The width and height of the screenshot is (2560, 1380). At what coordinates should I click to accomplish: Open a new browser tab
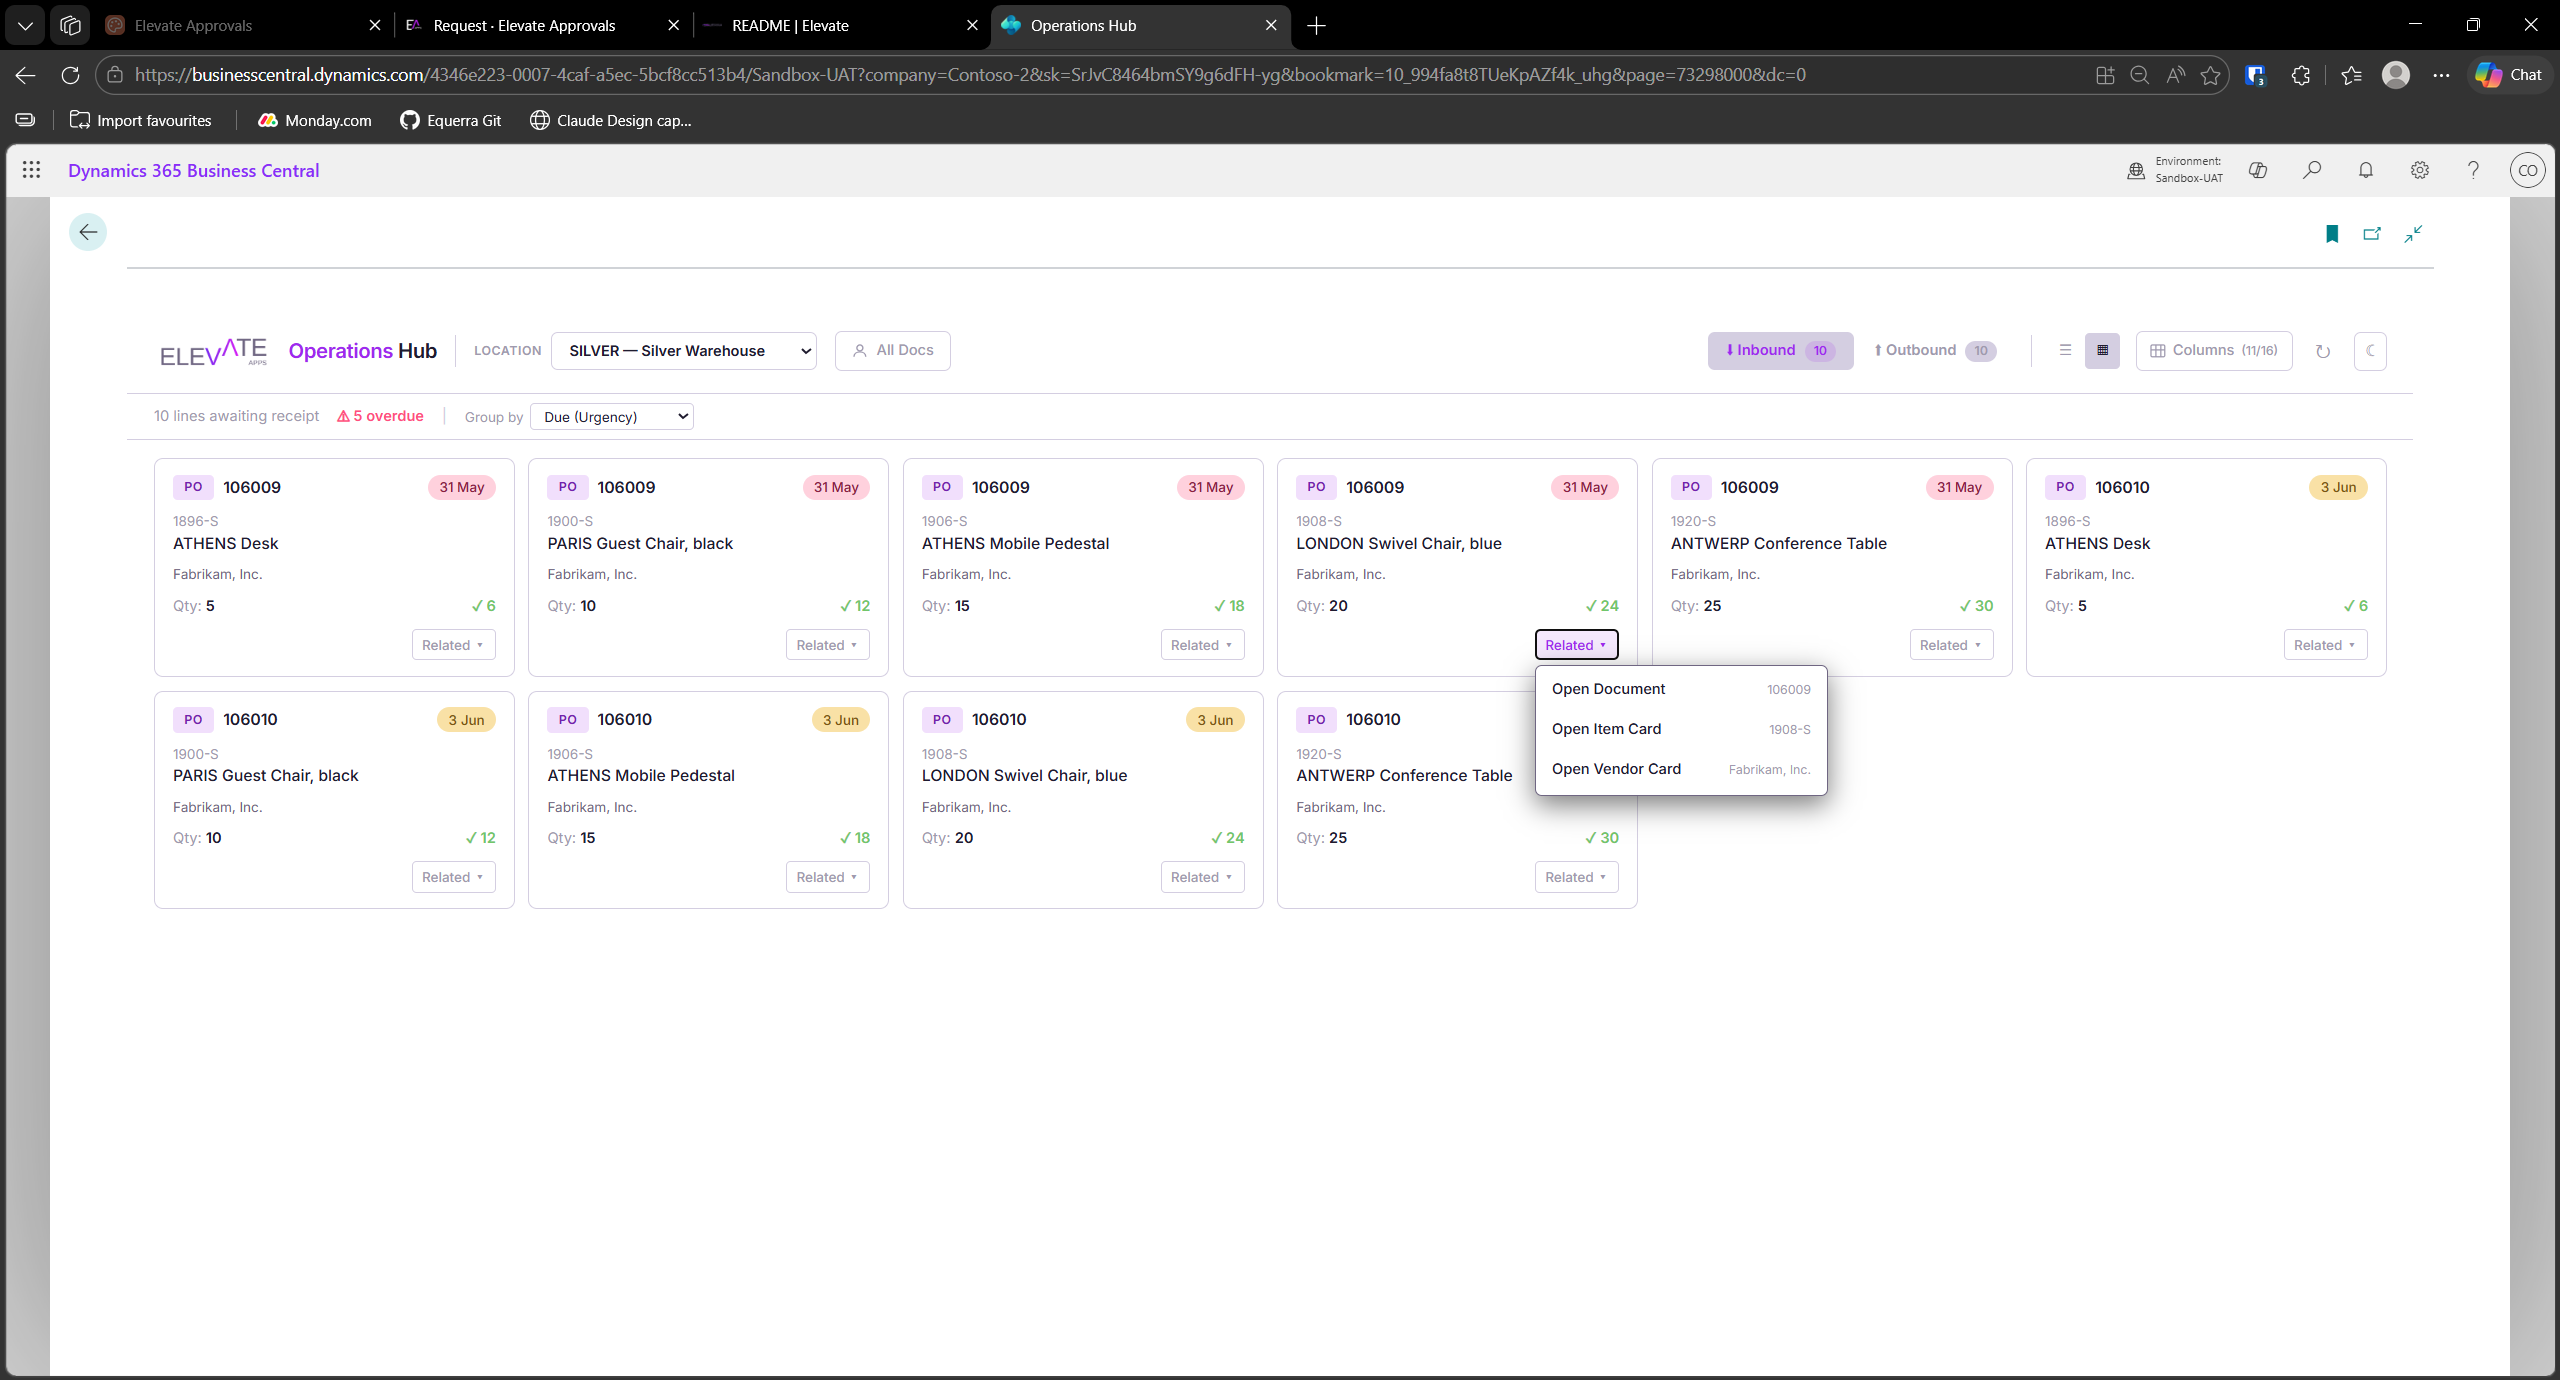(x=1317, y=26)
